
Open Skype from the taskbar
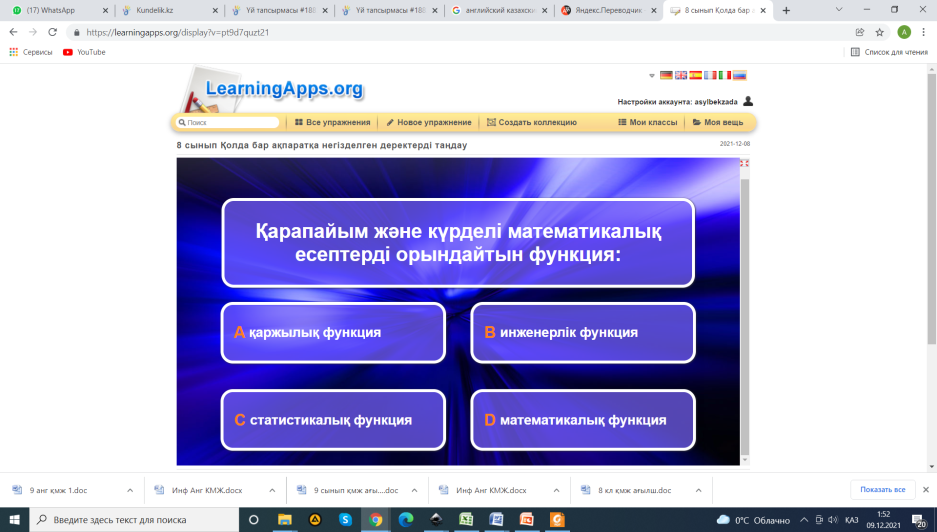(x=345, y=519)
